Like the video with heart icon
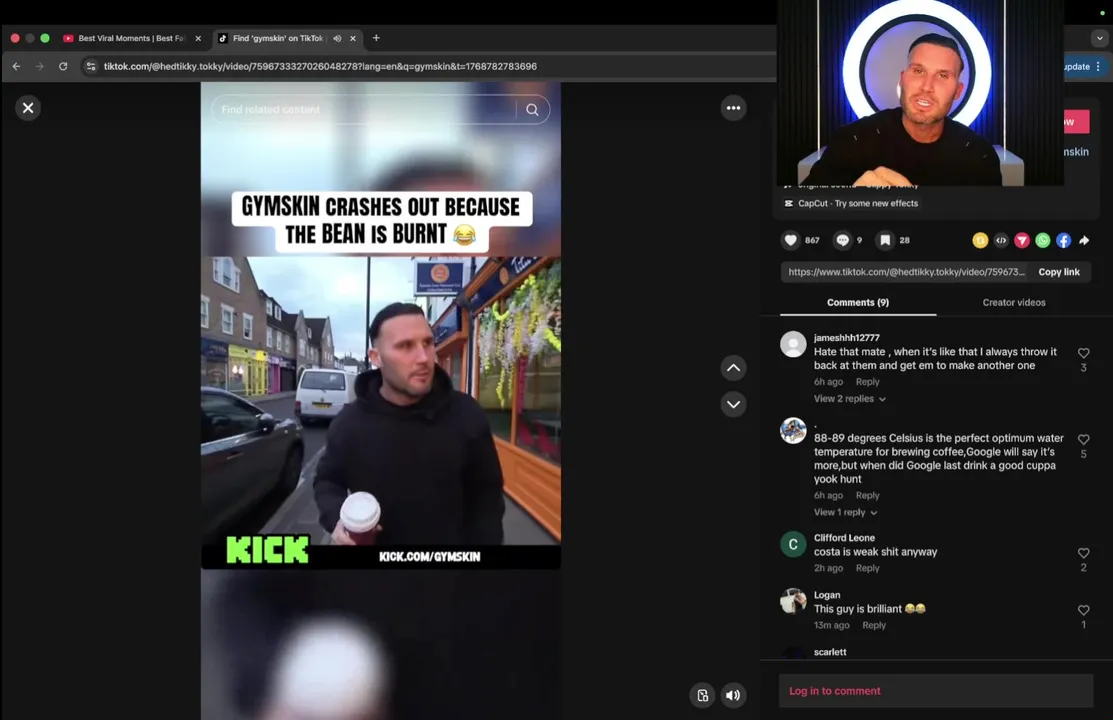The image size is (1113, 720). 790,240
